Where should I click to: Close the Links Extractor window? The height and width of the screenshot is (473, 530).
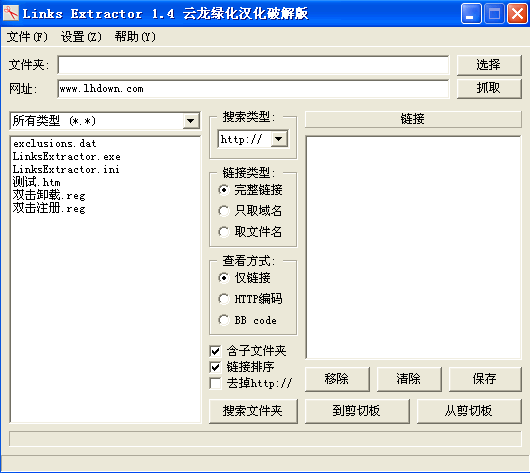click(517, 14)
